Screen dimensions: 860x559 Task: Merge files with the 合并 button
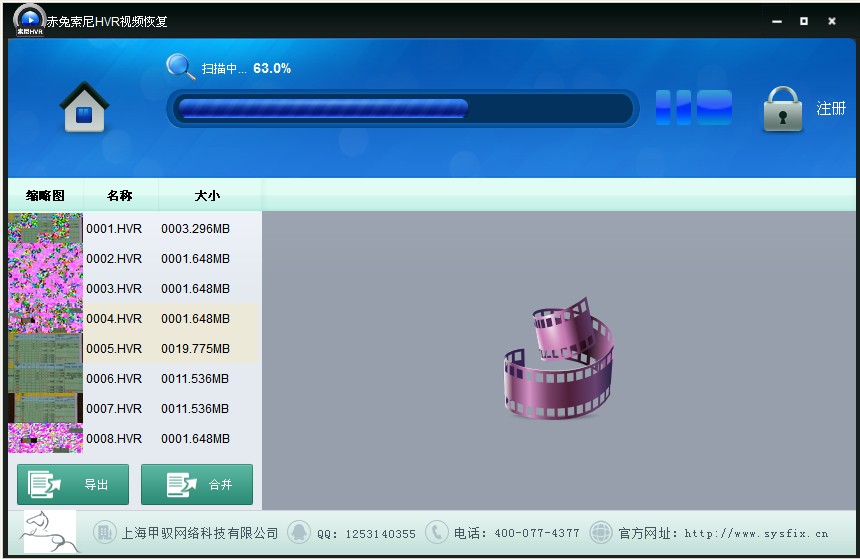[197, 484]
